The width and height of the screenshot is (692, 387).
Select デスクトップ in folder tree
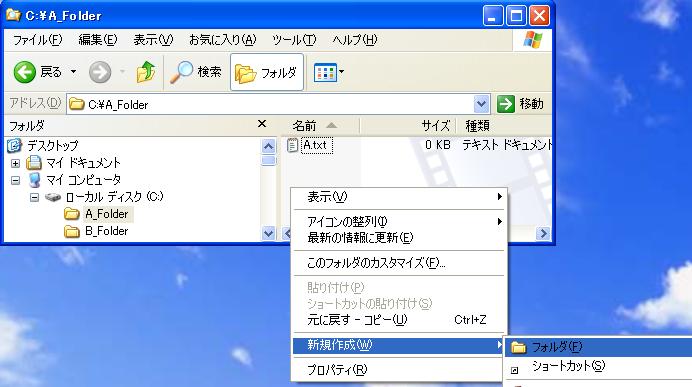click(x=53, y=145)
